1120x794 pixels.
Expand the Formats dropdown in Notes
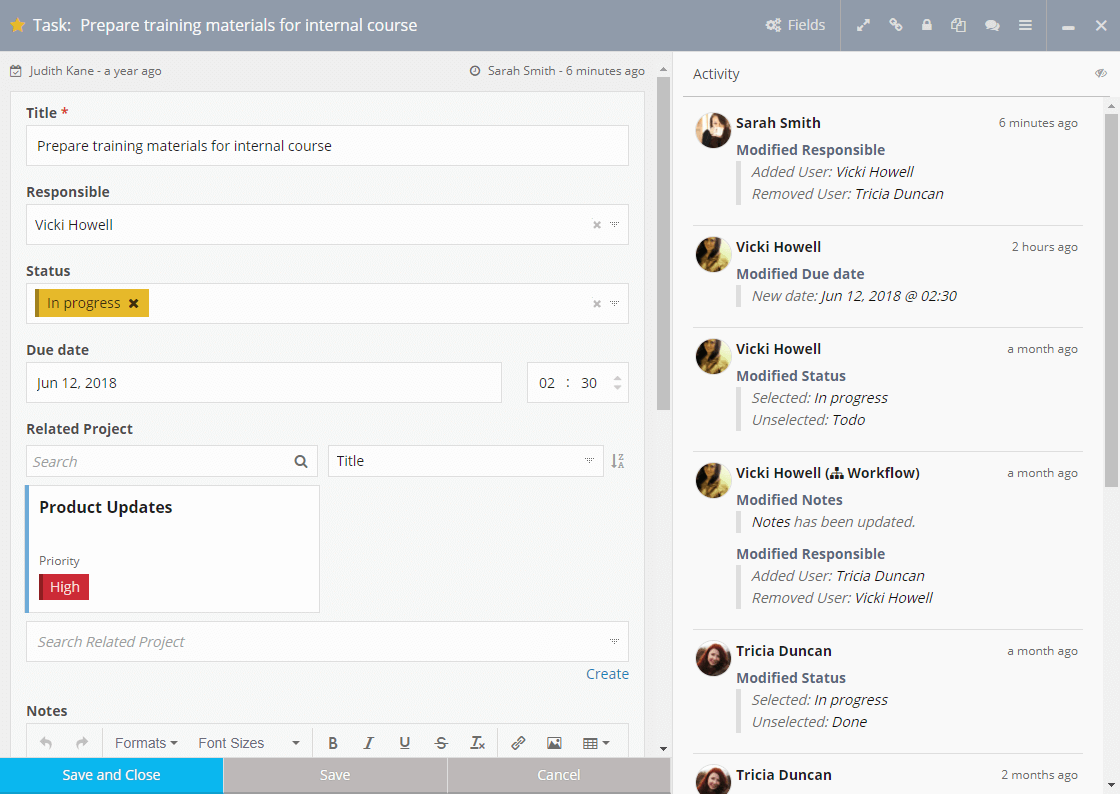[x=146, y=743]
